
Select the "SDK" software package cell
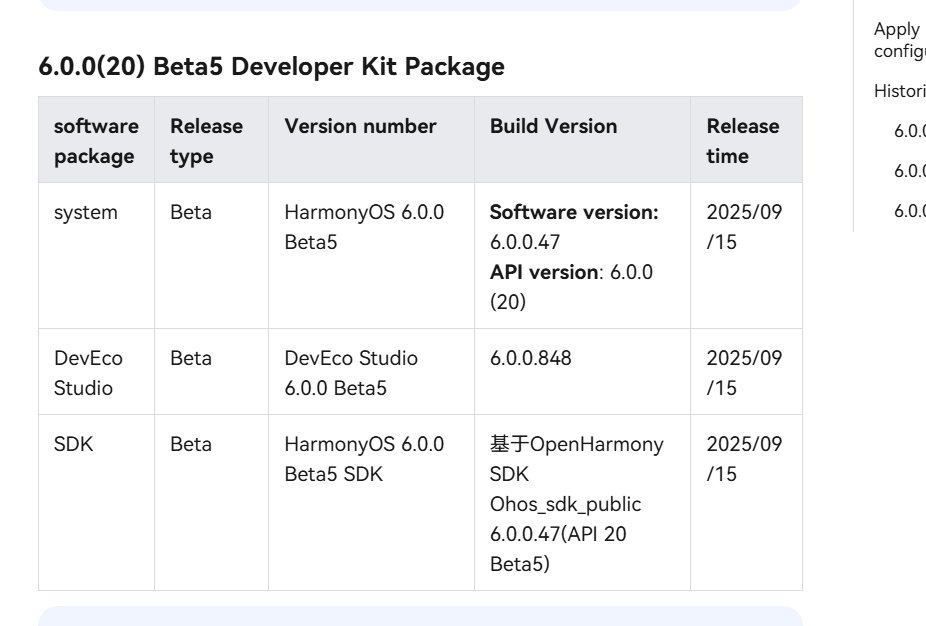[96, 503]
